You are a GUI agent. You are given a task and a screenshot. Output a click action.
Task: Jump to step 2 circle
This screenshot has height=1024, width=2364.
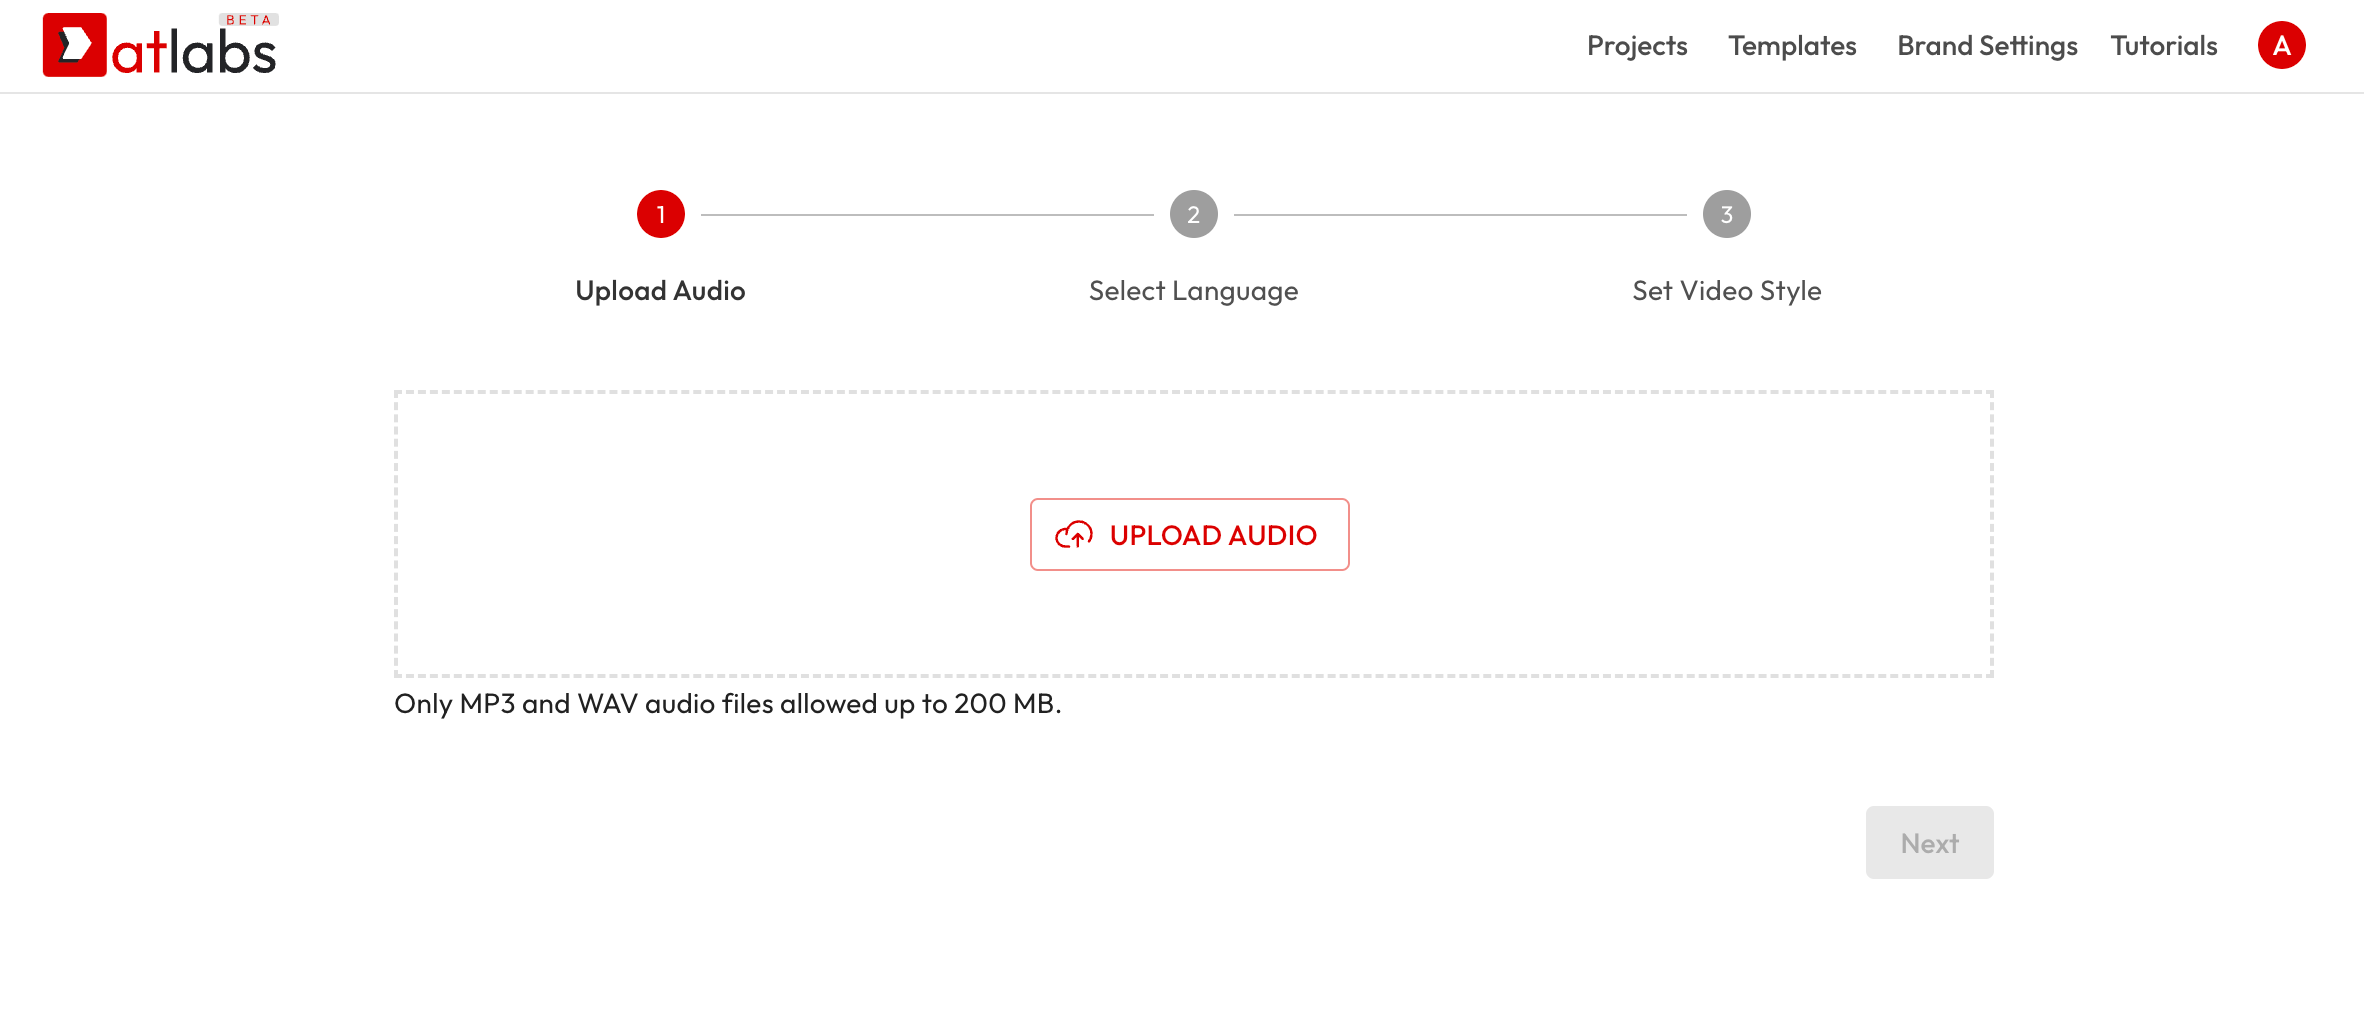pos(1193,214)
